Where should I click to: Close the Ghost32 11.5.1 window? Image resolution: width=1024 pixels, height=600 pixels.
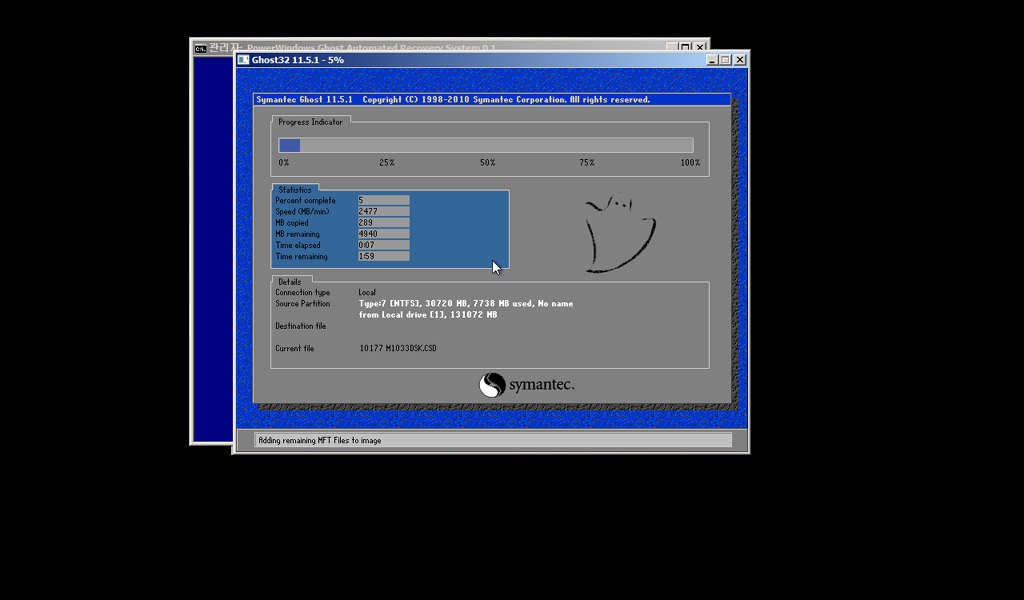coord(740,60)
